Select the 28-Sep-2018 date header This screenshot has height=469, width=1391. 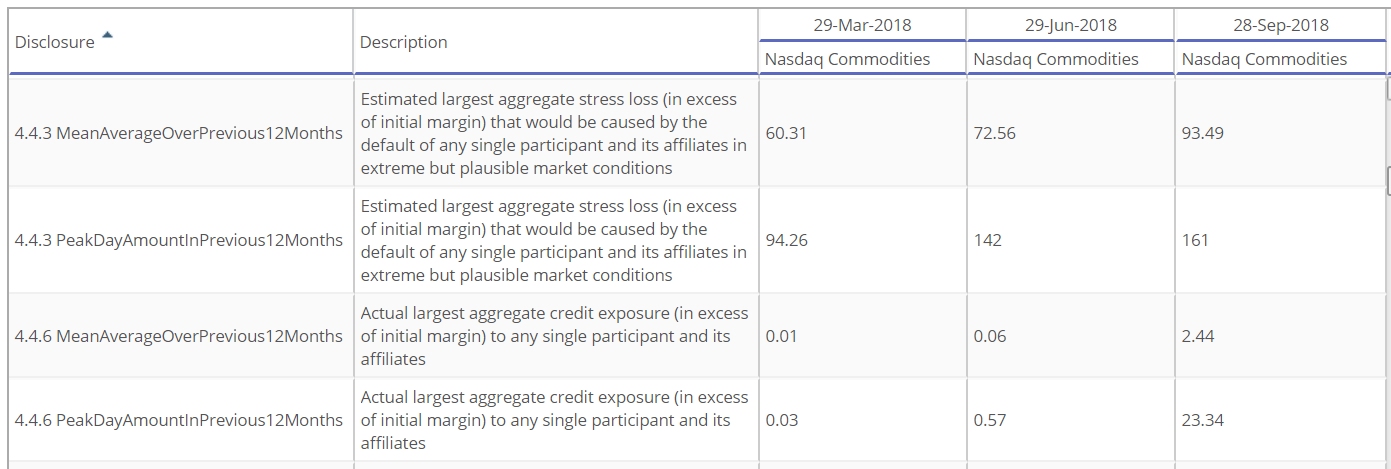point(1280,25)
